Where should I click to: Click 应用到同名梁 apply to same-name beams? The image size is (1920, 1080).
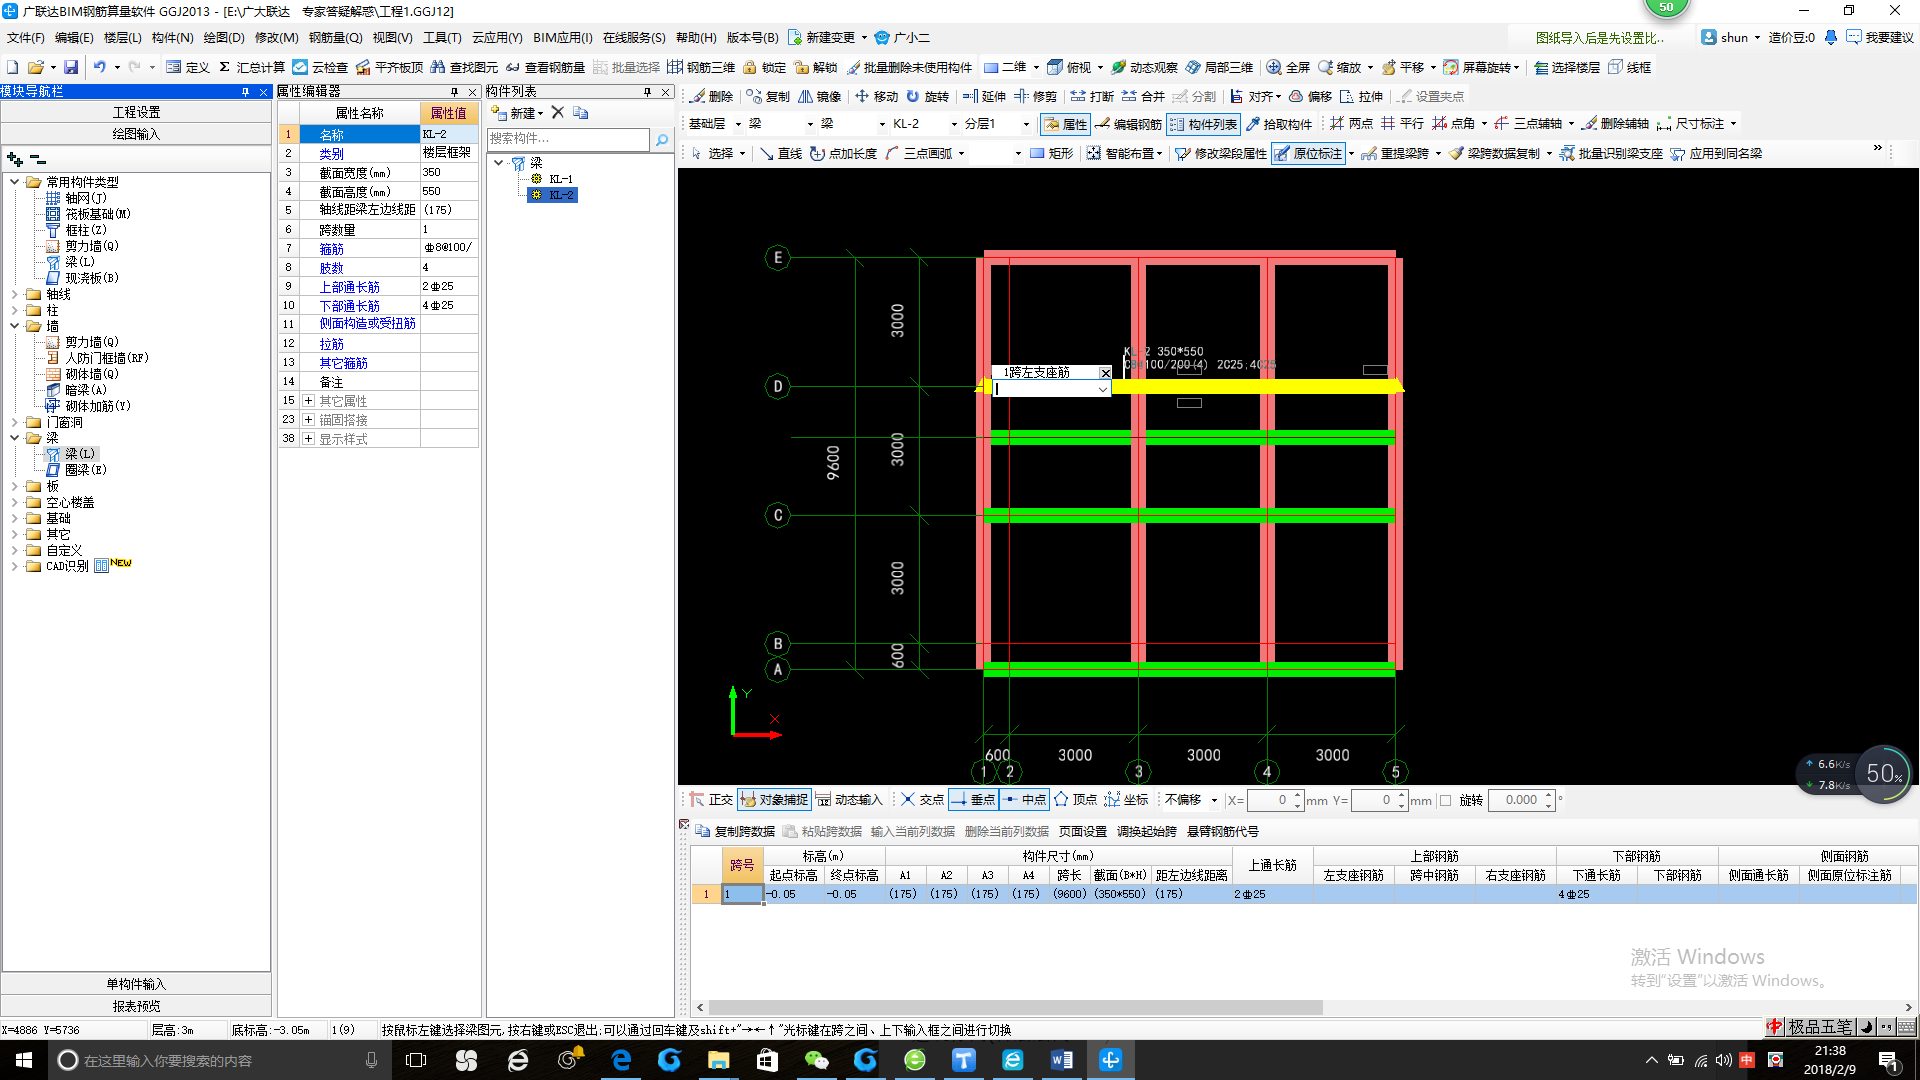tap(1716, 153)
